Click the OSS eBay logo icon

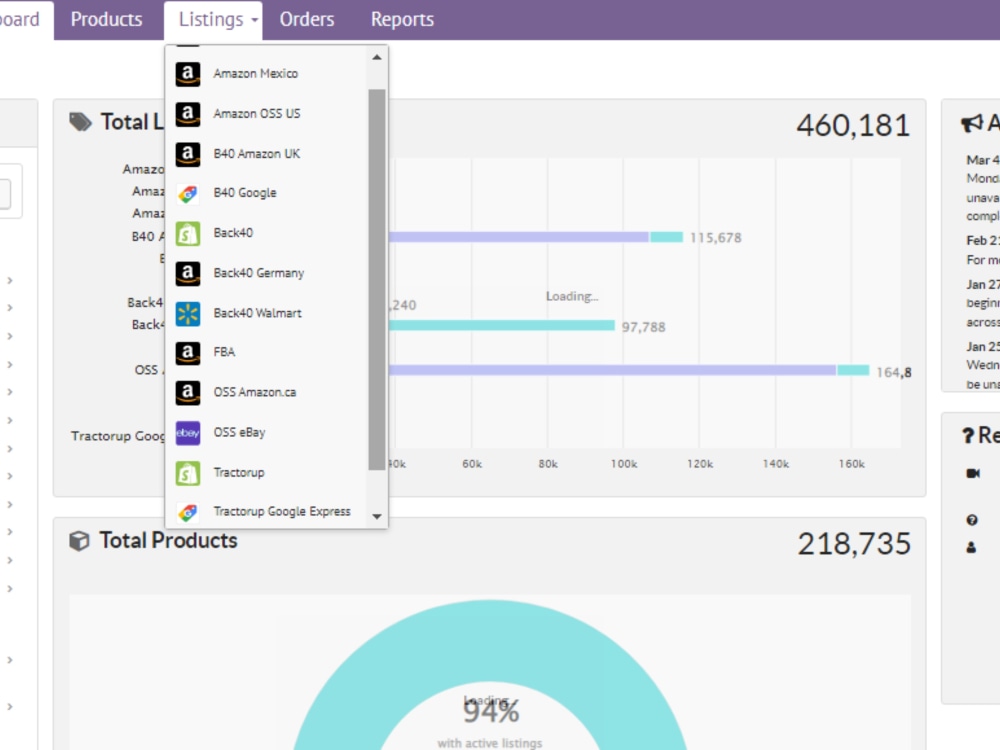pos(188,433)
